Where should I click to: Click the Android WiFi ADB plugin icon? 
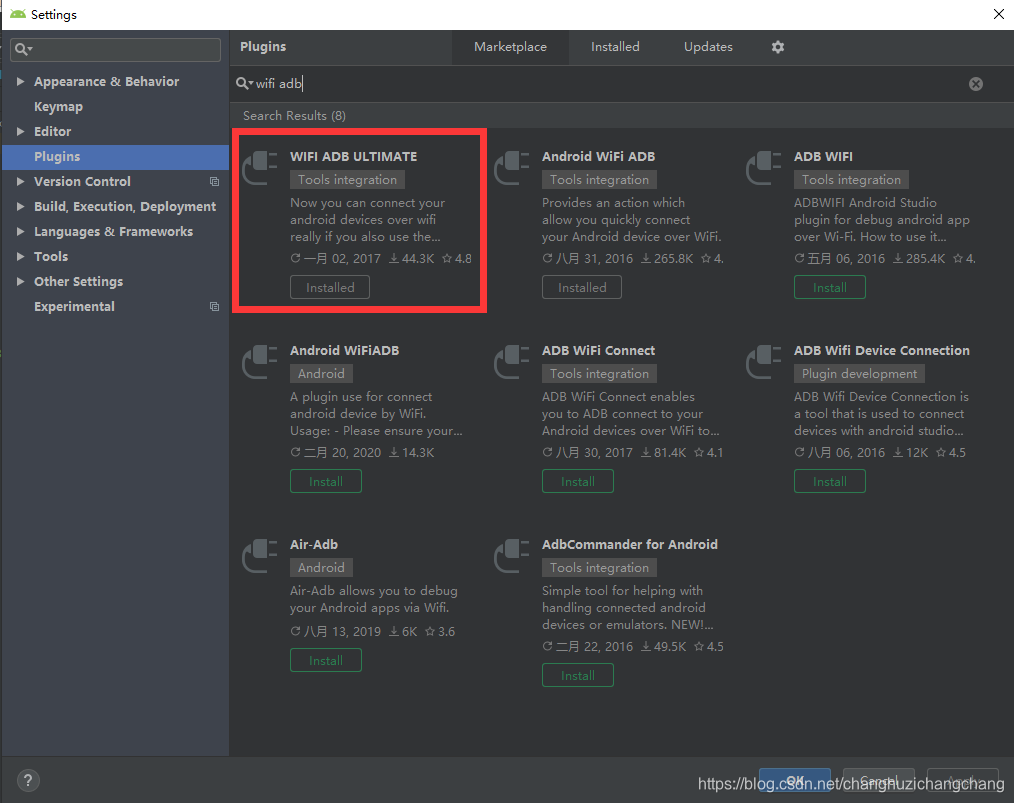512,168
